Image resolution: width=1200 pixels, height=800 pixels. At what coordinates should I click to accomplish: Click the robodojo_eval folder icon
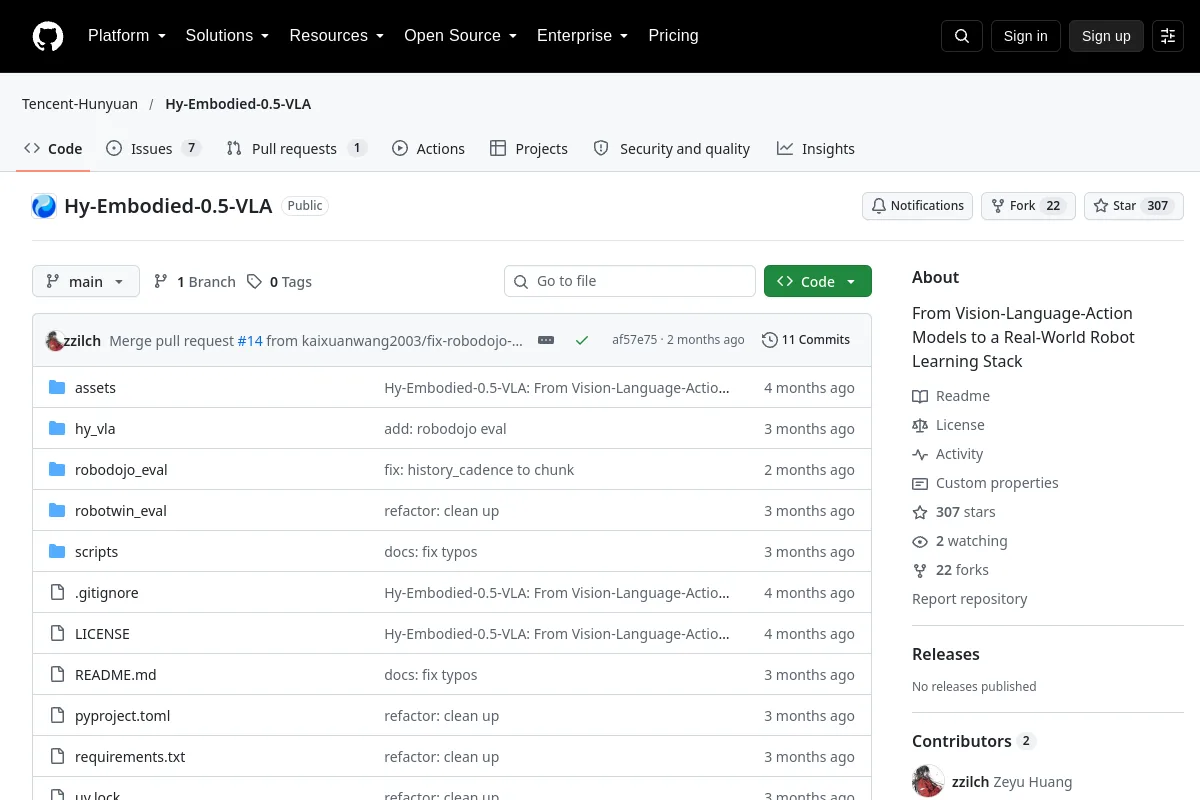pyautogui.click(x=57, y=470)
